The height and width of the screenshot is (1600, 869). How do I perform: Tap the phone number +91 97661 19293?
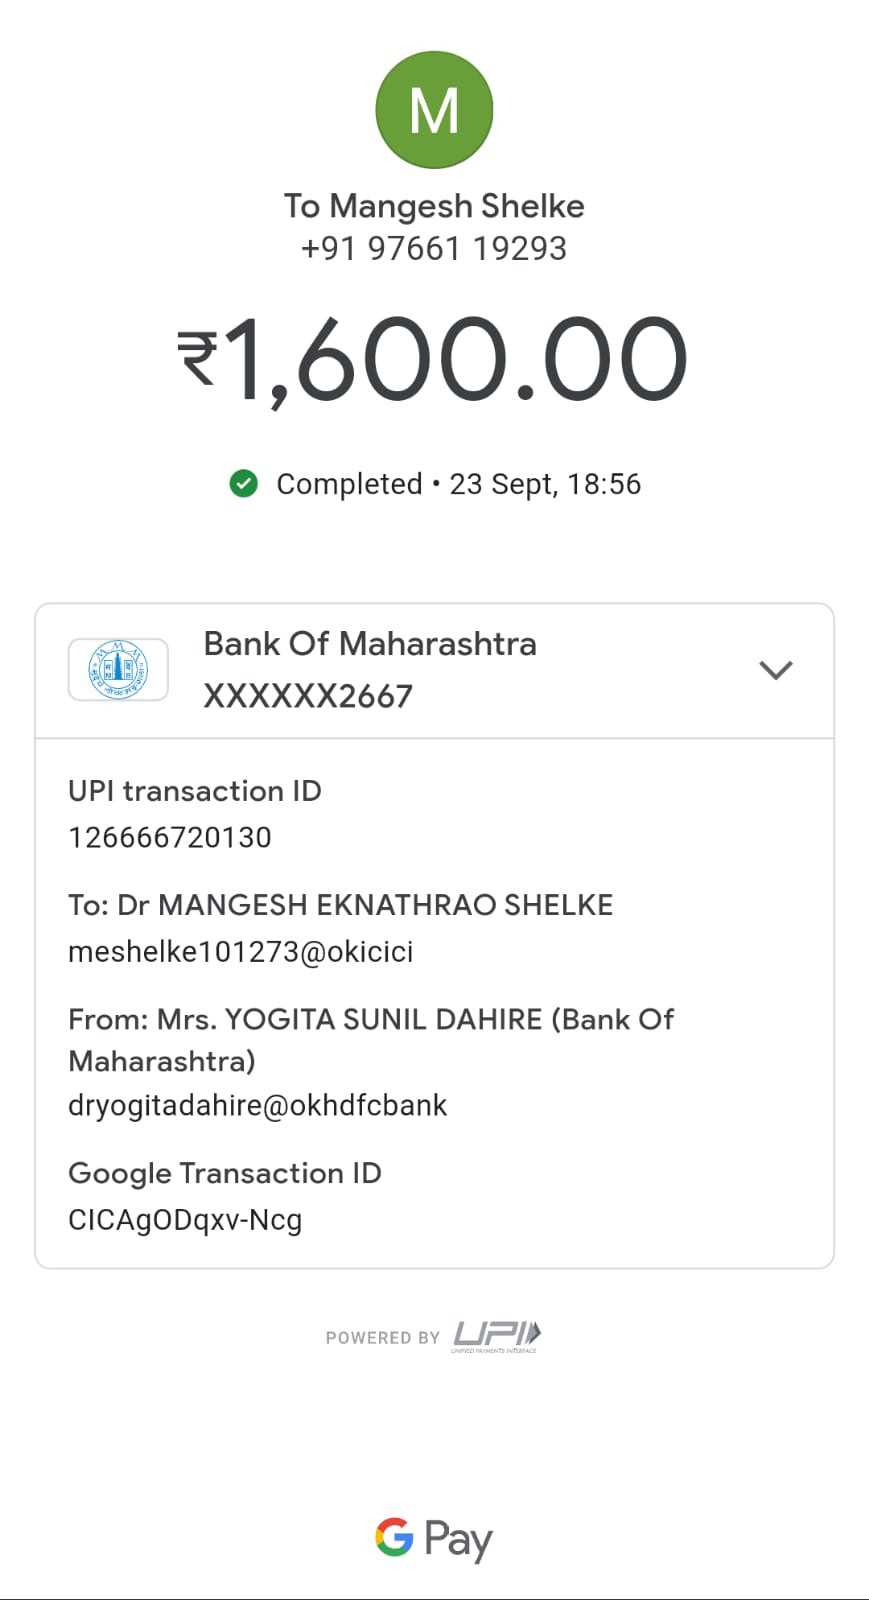click(434, 248)
